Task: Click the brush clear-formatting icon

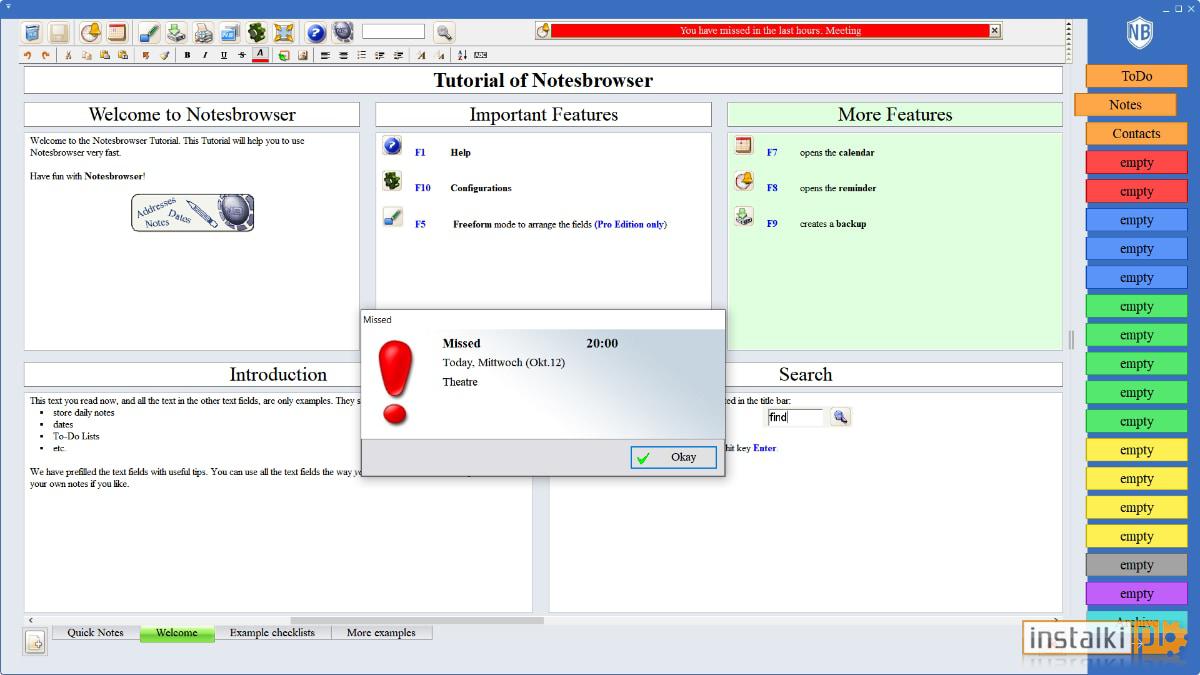Action: 163,55
